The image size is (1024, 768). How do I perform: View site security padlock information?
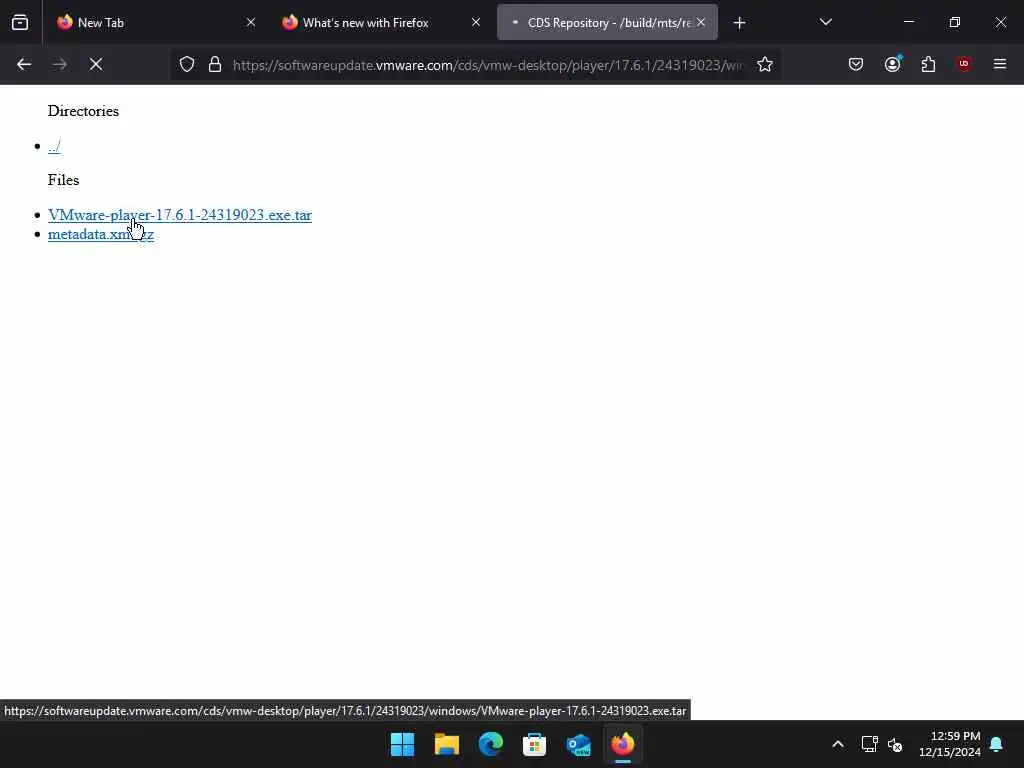(215, 64)
